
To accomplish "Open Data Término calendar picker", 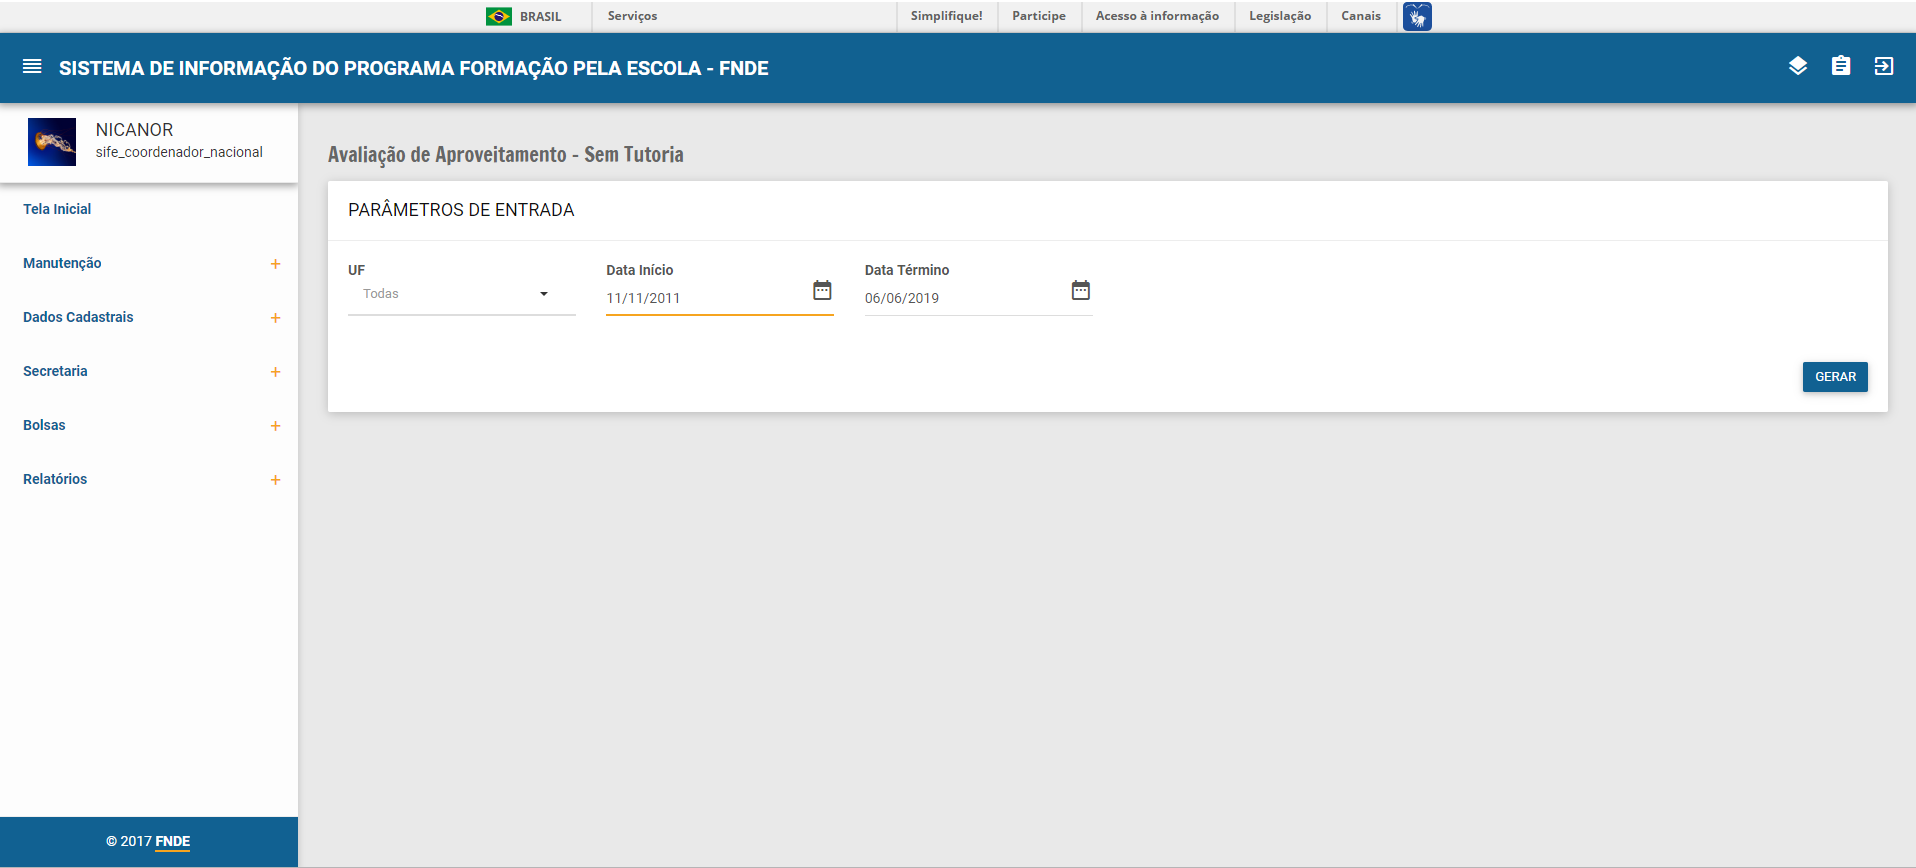I will point(1080,290).
